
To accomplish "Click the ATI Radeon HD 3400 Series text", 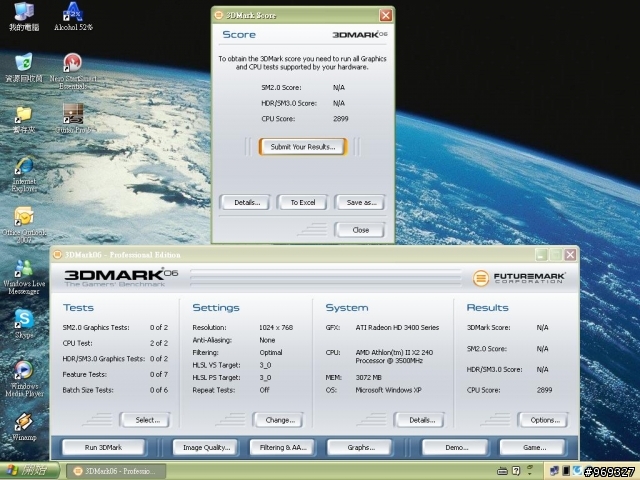I will pos(397,327).
